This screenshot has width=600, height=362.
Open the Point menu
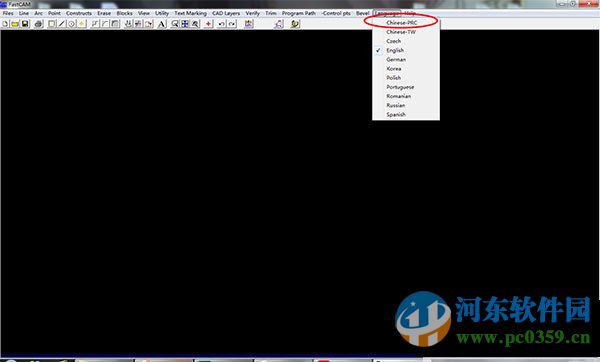pyautogui.click(x=54, y=13)
